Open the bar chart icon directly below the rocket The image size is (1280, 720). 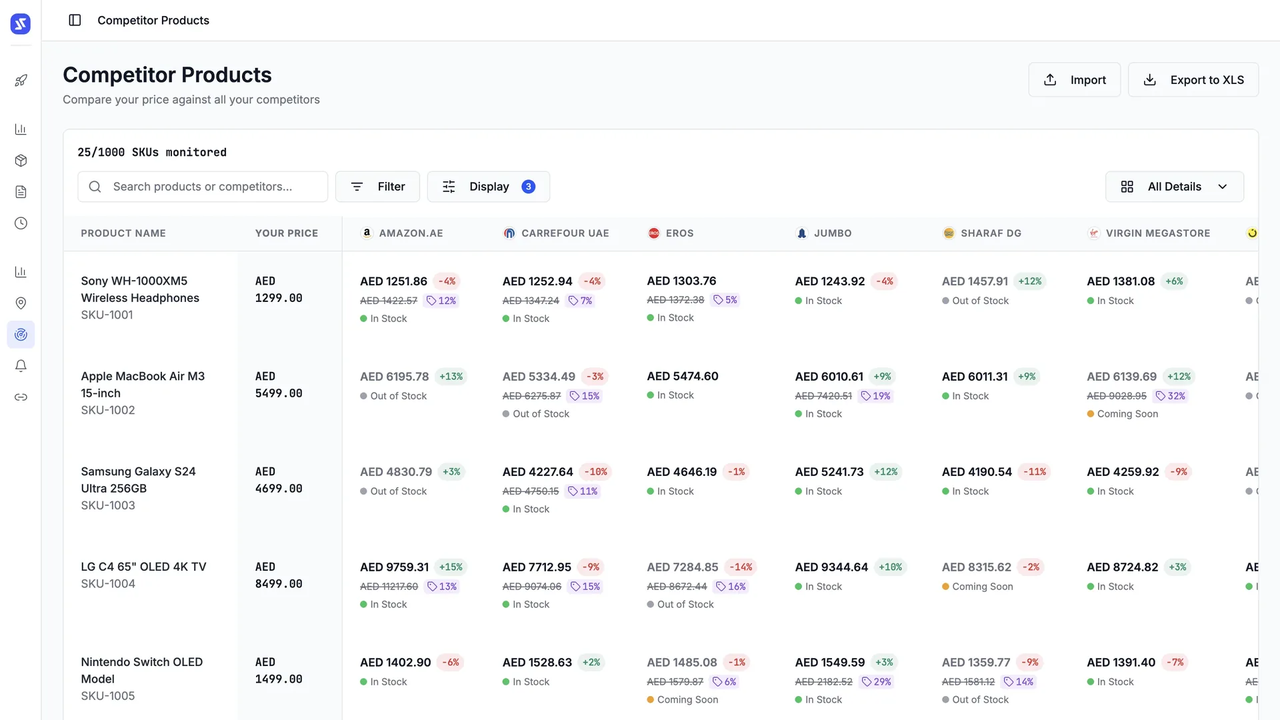pyautogui.click(x=21, y=129)
